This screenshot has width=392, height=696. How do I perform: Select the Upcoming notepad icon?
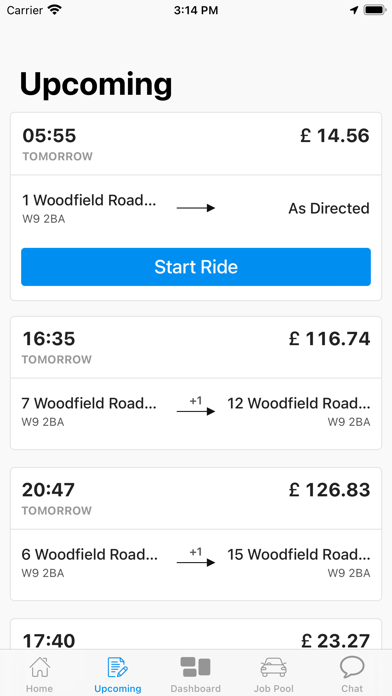pos(118,667)
